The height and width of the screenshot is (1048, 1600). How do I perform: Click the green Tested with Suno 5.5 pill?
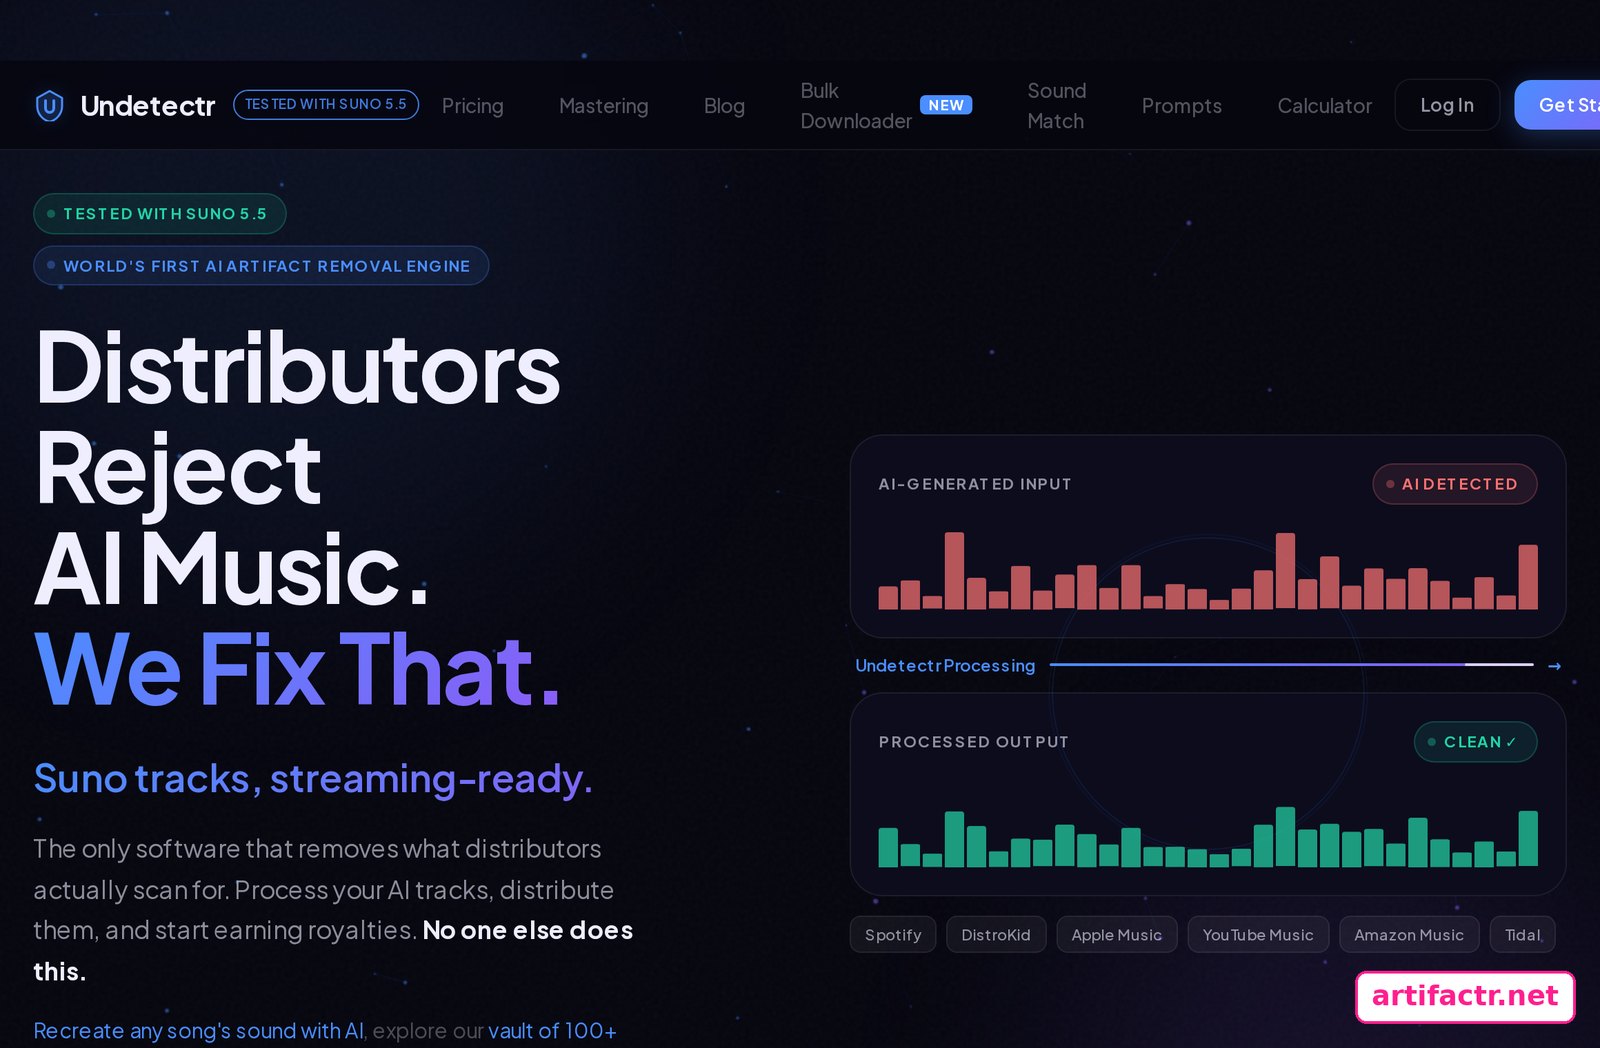pyautogui.click(x=160, y=213)
